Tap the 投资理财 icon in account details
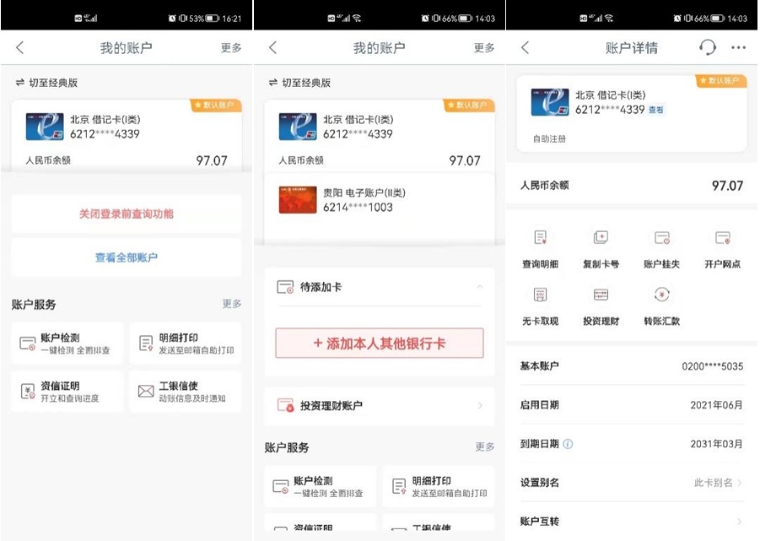The image size is (760, 541). click(x=601, y=295)
